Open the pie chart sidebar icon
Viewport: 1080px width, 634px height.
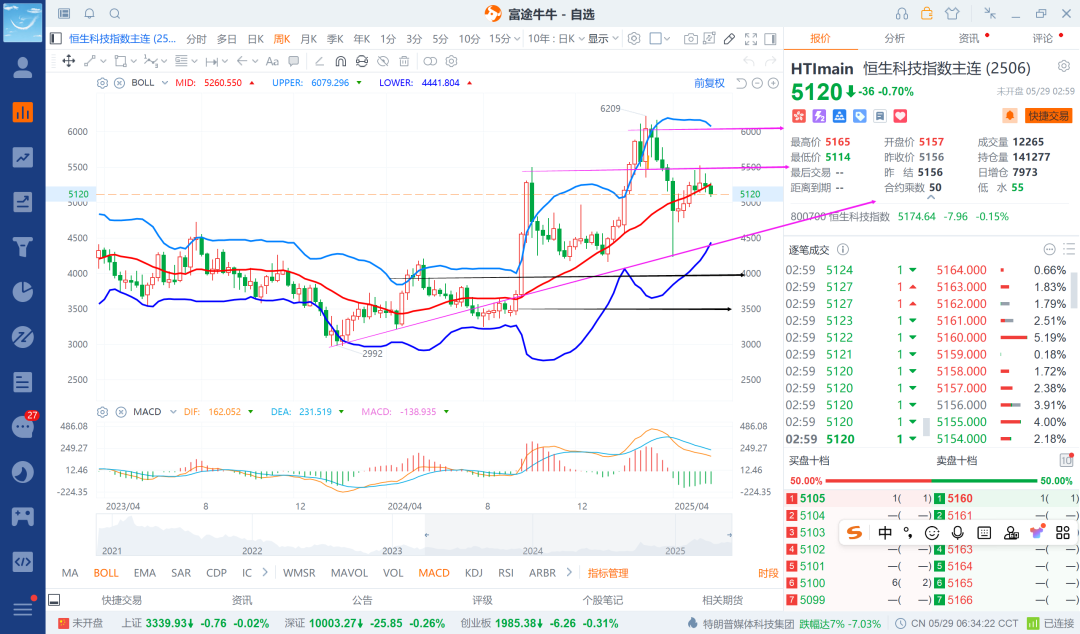(23, 292)
